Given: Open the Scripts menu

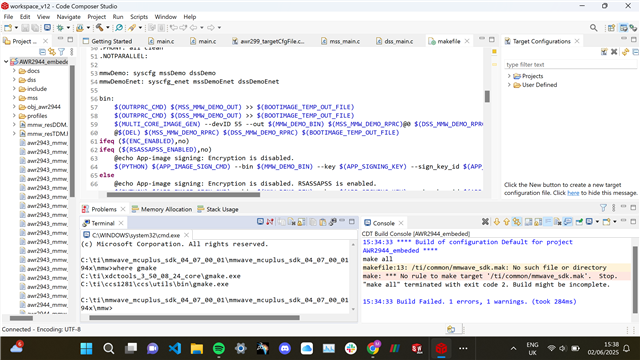Looking at the screenshot, I should pos(139,17).
